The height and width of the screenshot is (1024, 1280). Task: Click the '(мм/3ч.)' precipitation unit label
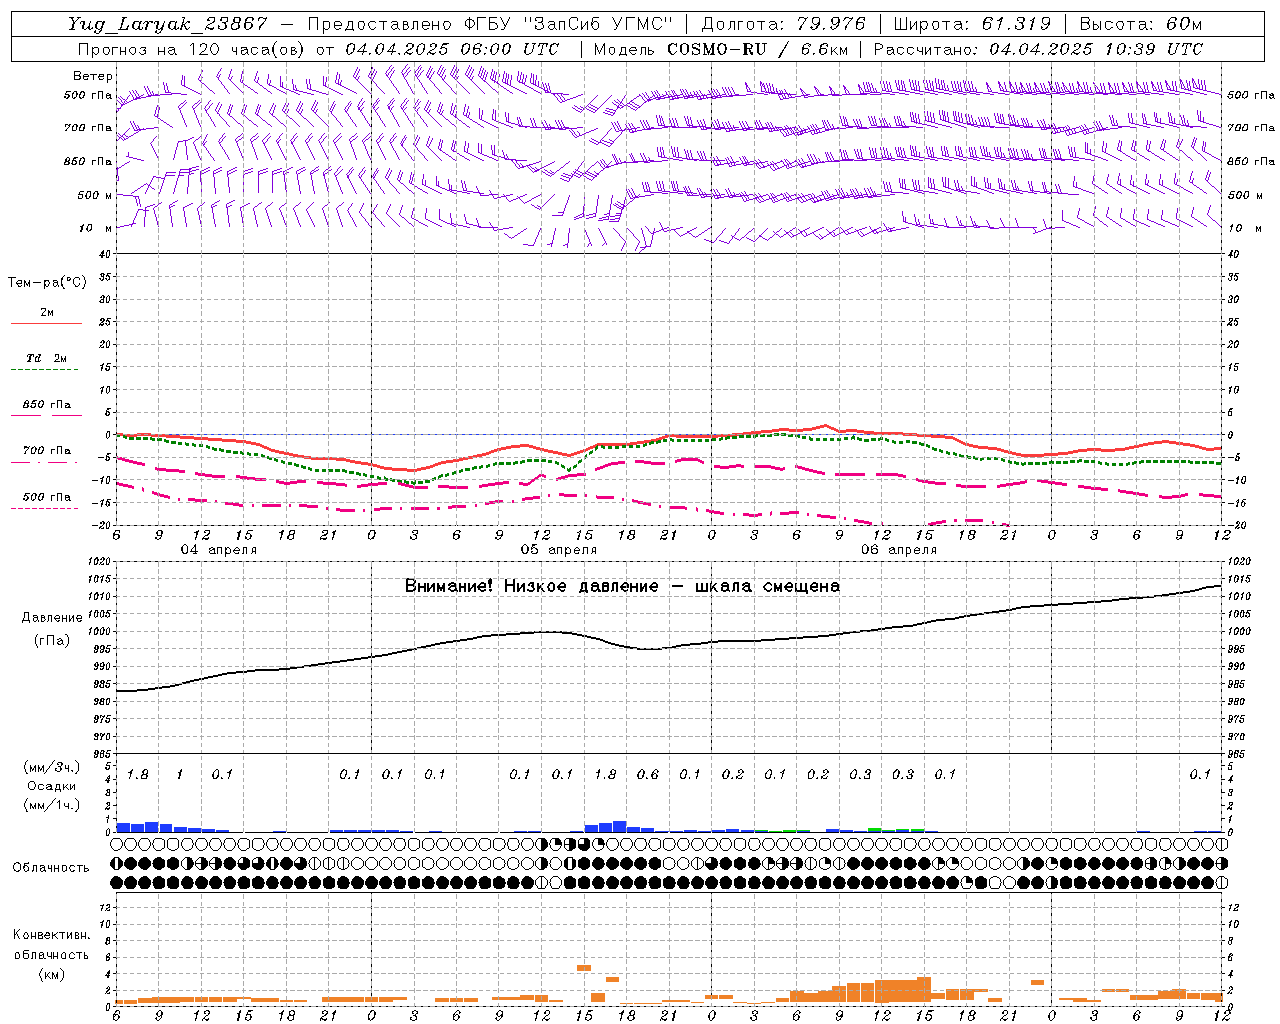pos(51,767)
